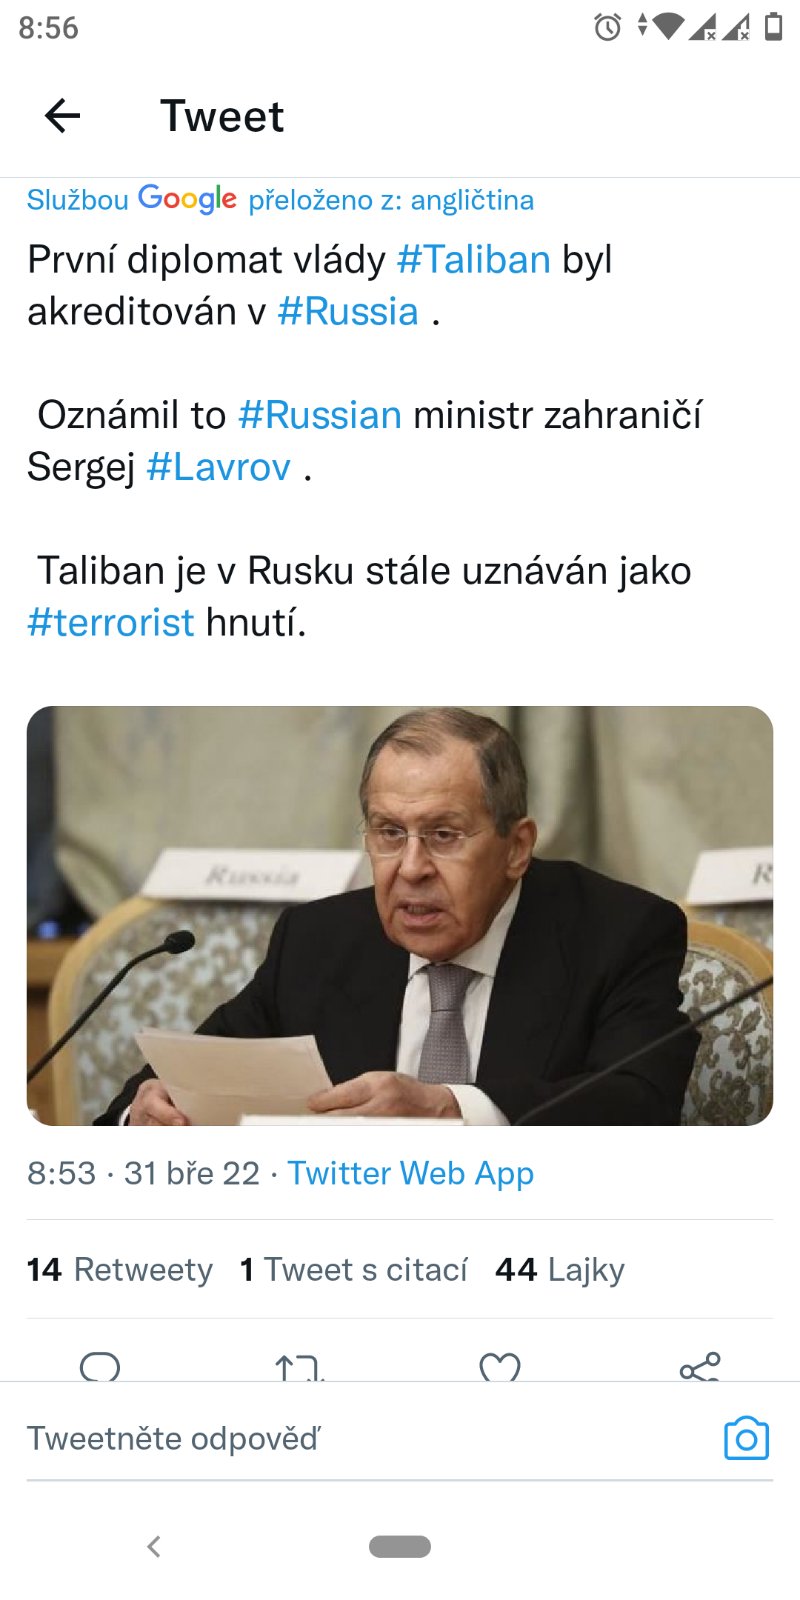Screen dimensions: 800x1600
Task: Tap the retweet arrows icon
Action: click(x=299, y=1367)
